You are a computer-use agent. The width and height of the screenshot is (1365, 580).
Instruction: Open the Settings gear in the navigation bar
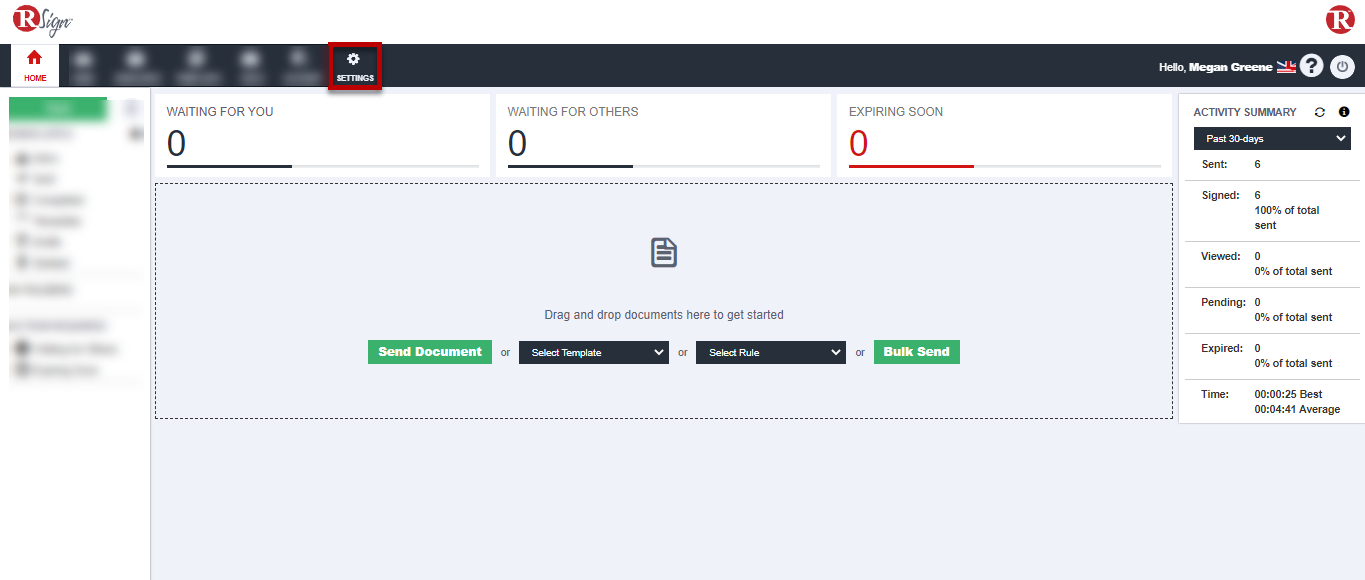(354, 64)
